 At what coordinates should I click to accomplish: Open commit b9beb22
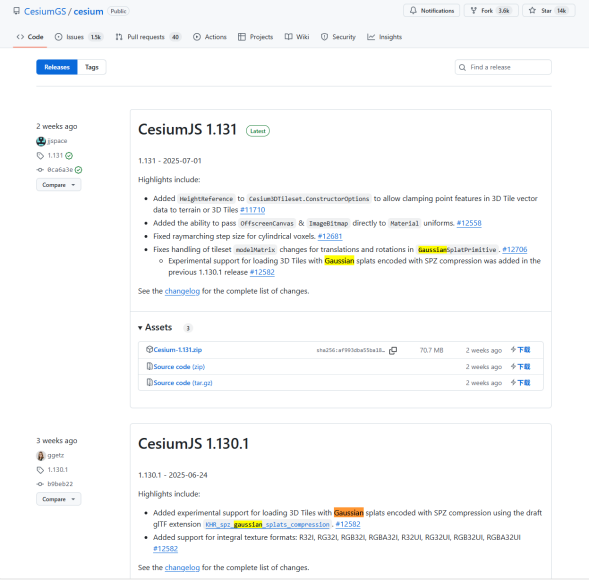[60, 484]
